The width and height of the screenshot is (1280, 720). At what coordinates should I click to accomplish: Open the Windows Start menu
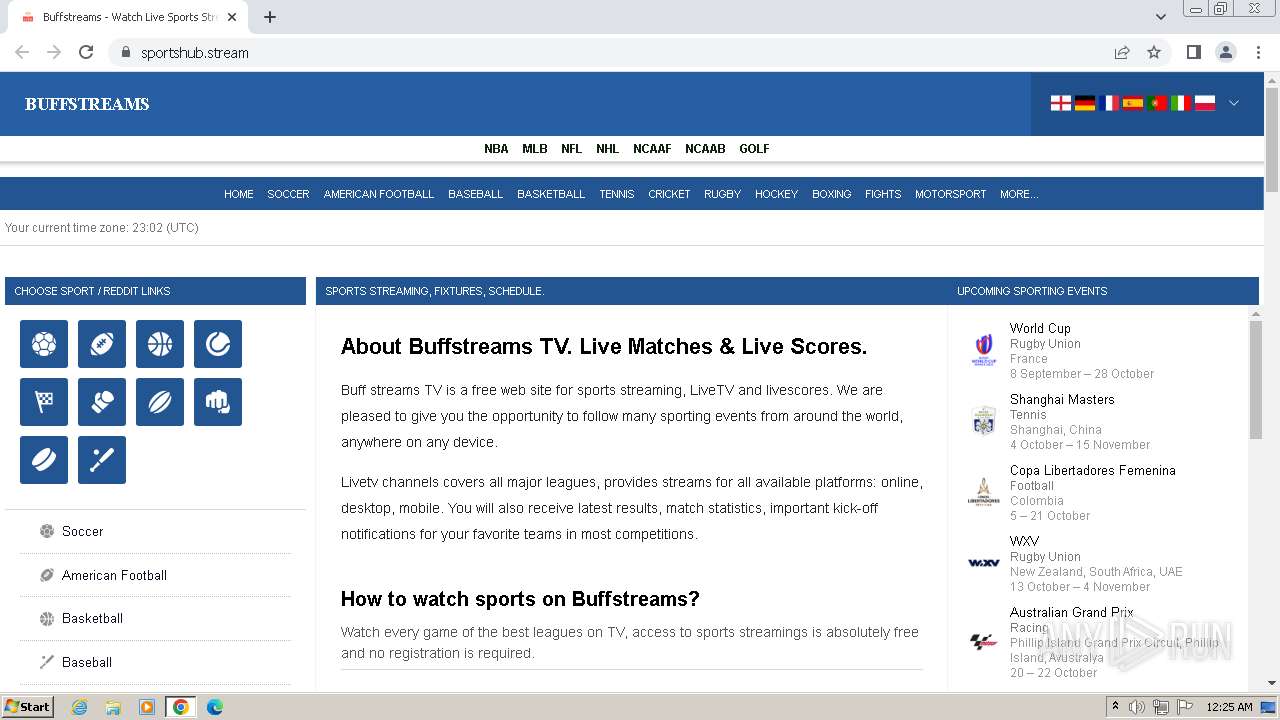click(x=28, y=706)
